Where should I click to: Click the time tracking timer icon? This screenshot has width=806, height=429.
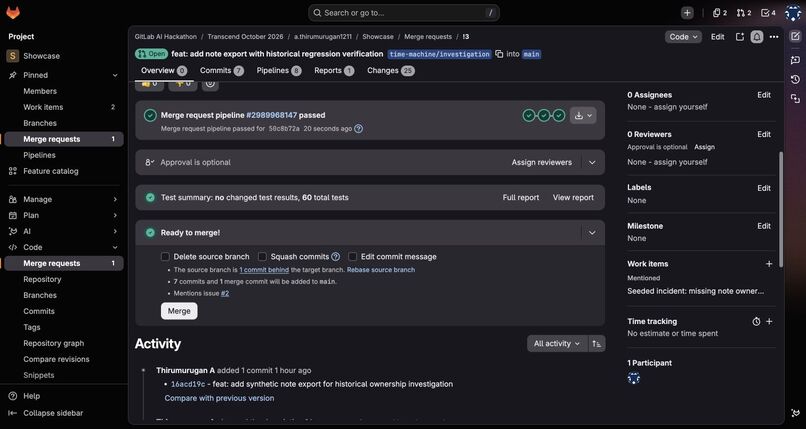(x=756, y=321)
